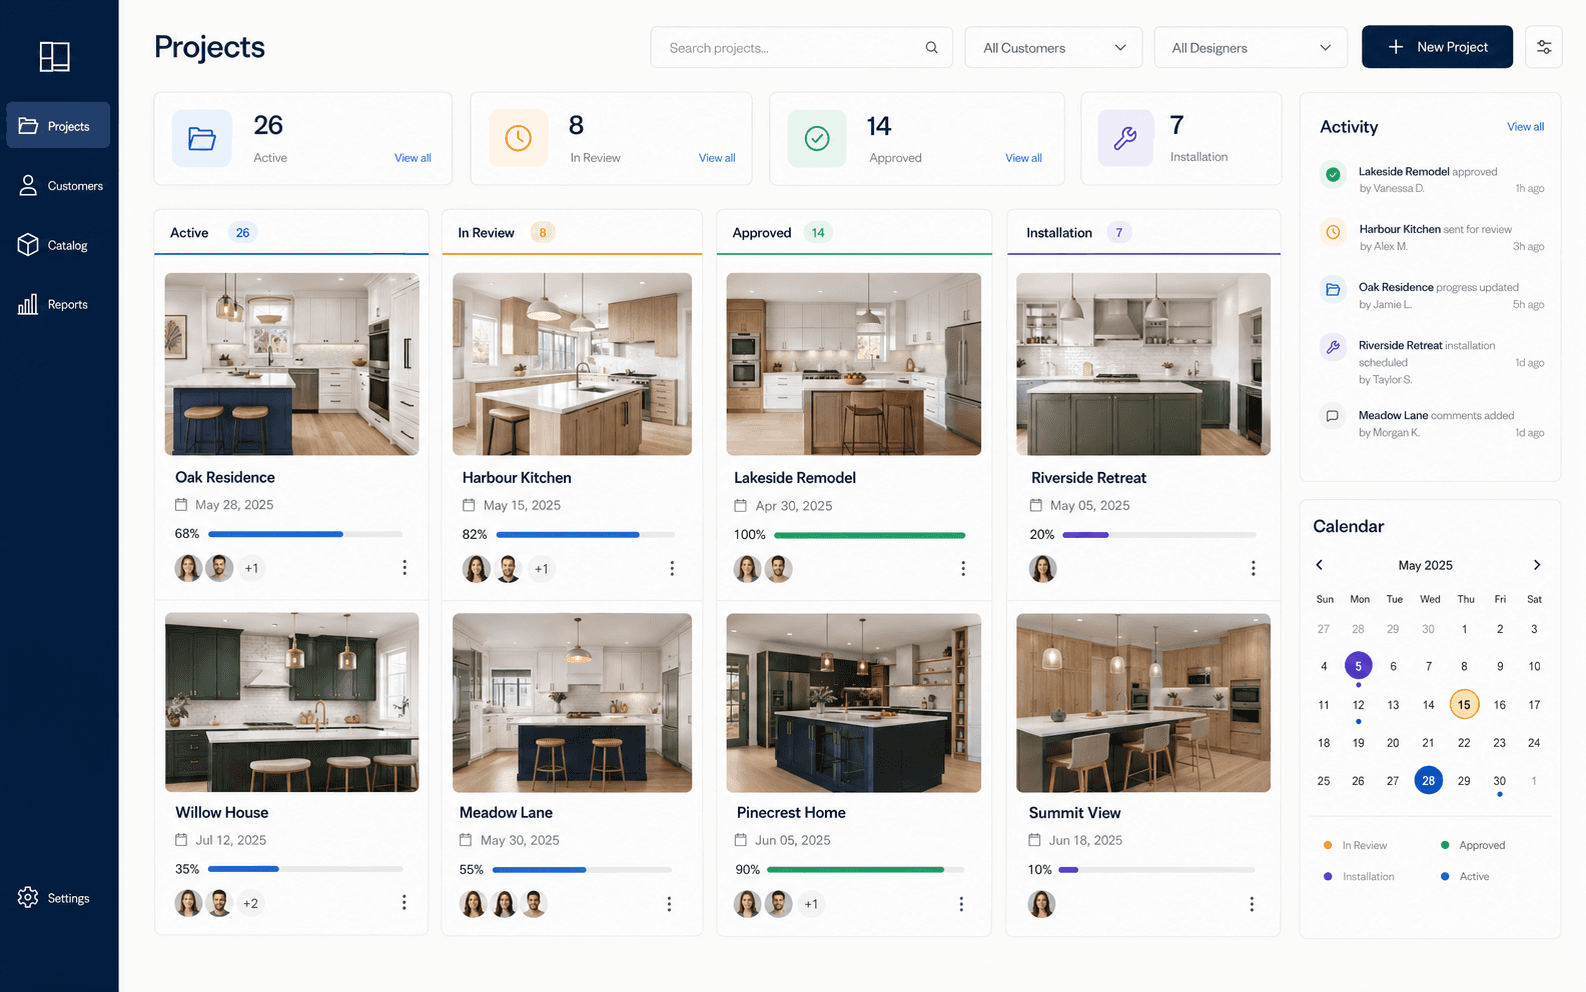Viewport: 1586px width, 992px height.
Task: Expand the All Designers dropdown
Action: point(1250,47)
